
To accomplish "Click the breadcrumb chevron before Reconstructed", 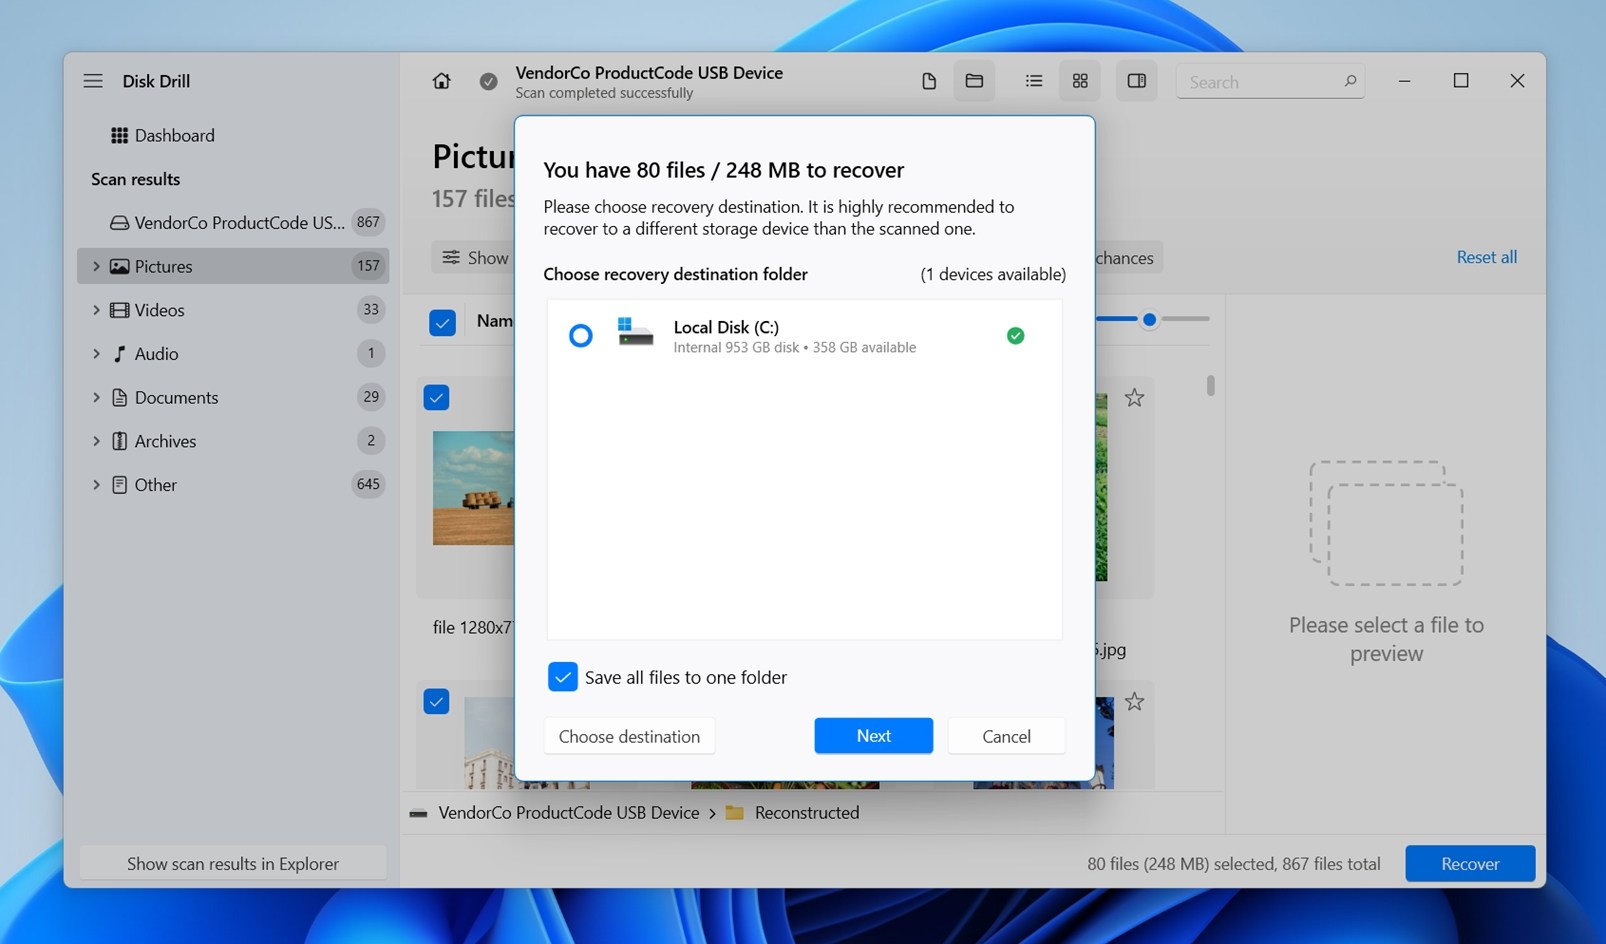I will (712, 814).
